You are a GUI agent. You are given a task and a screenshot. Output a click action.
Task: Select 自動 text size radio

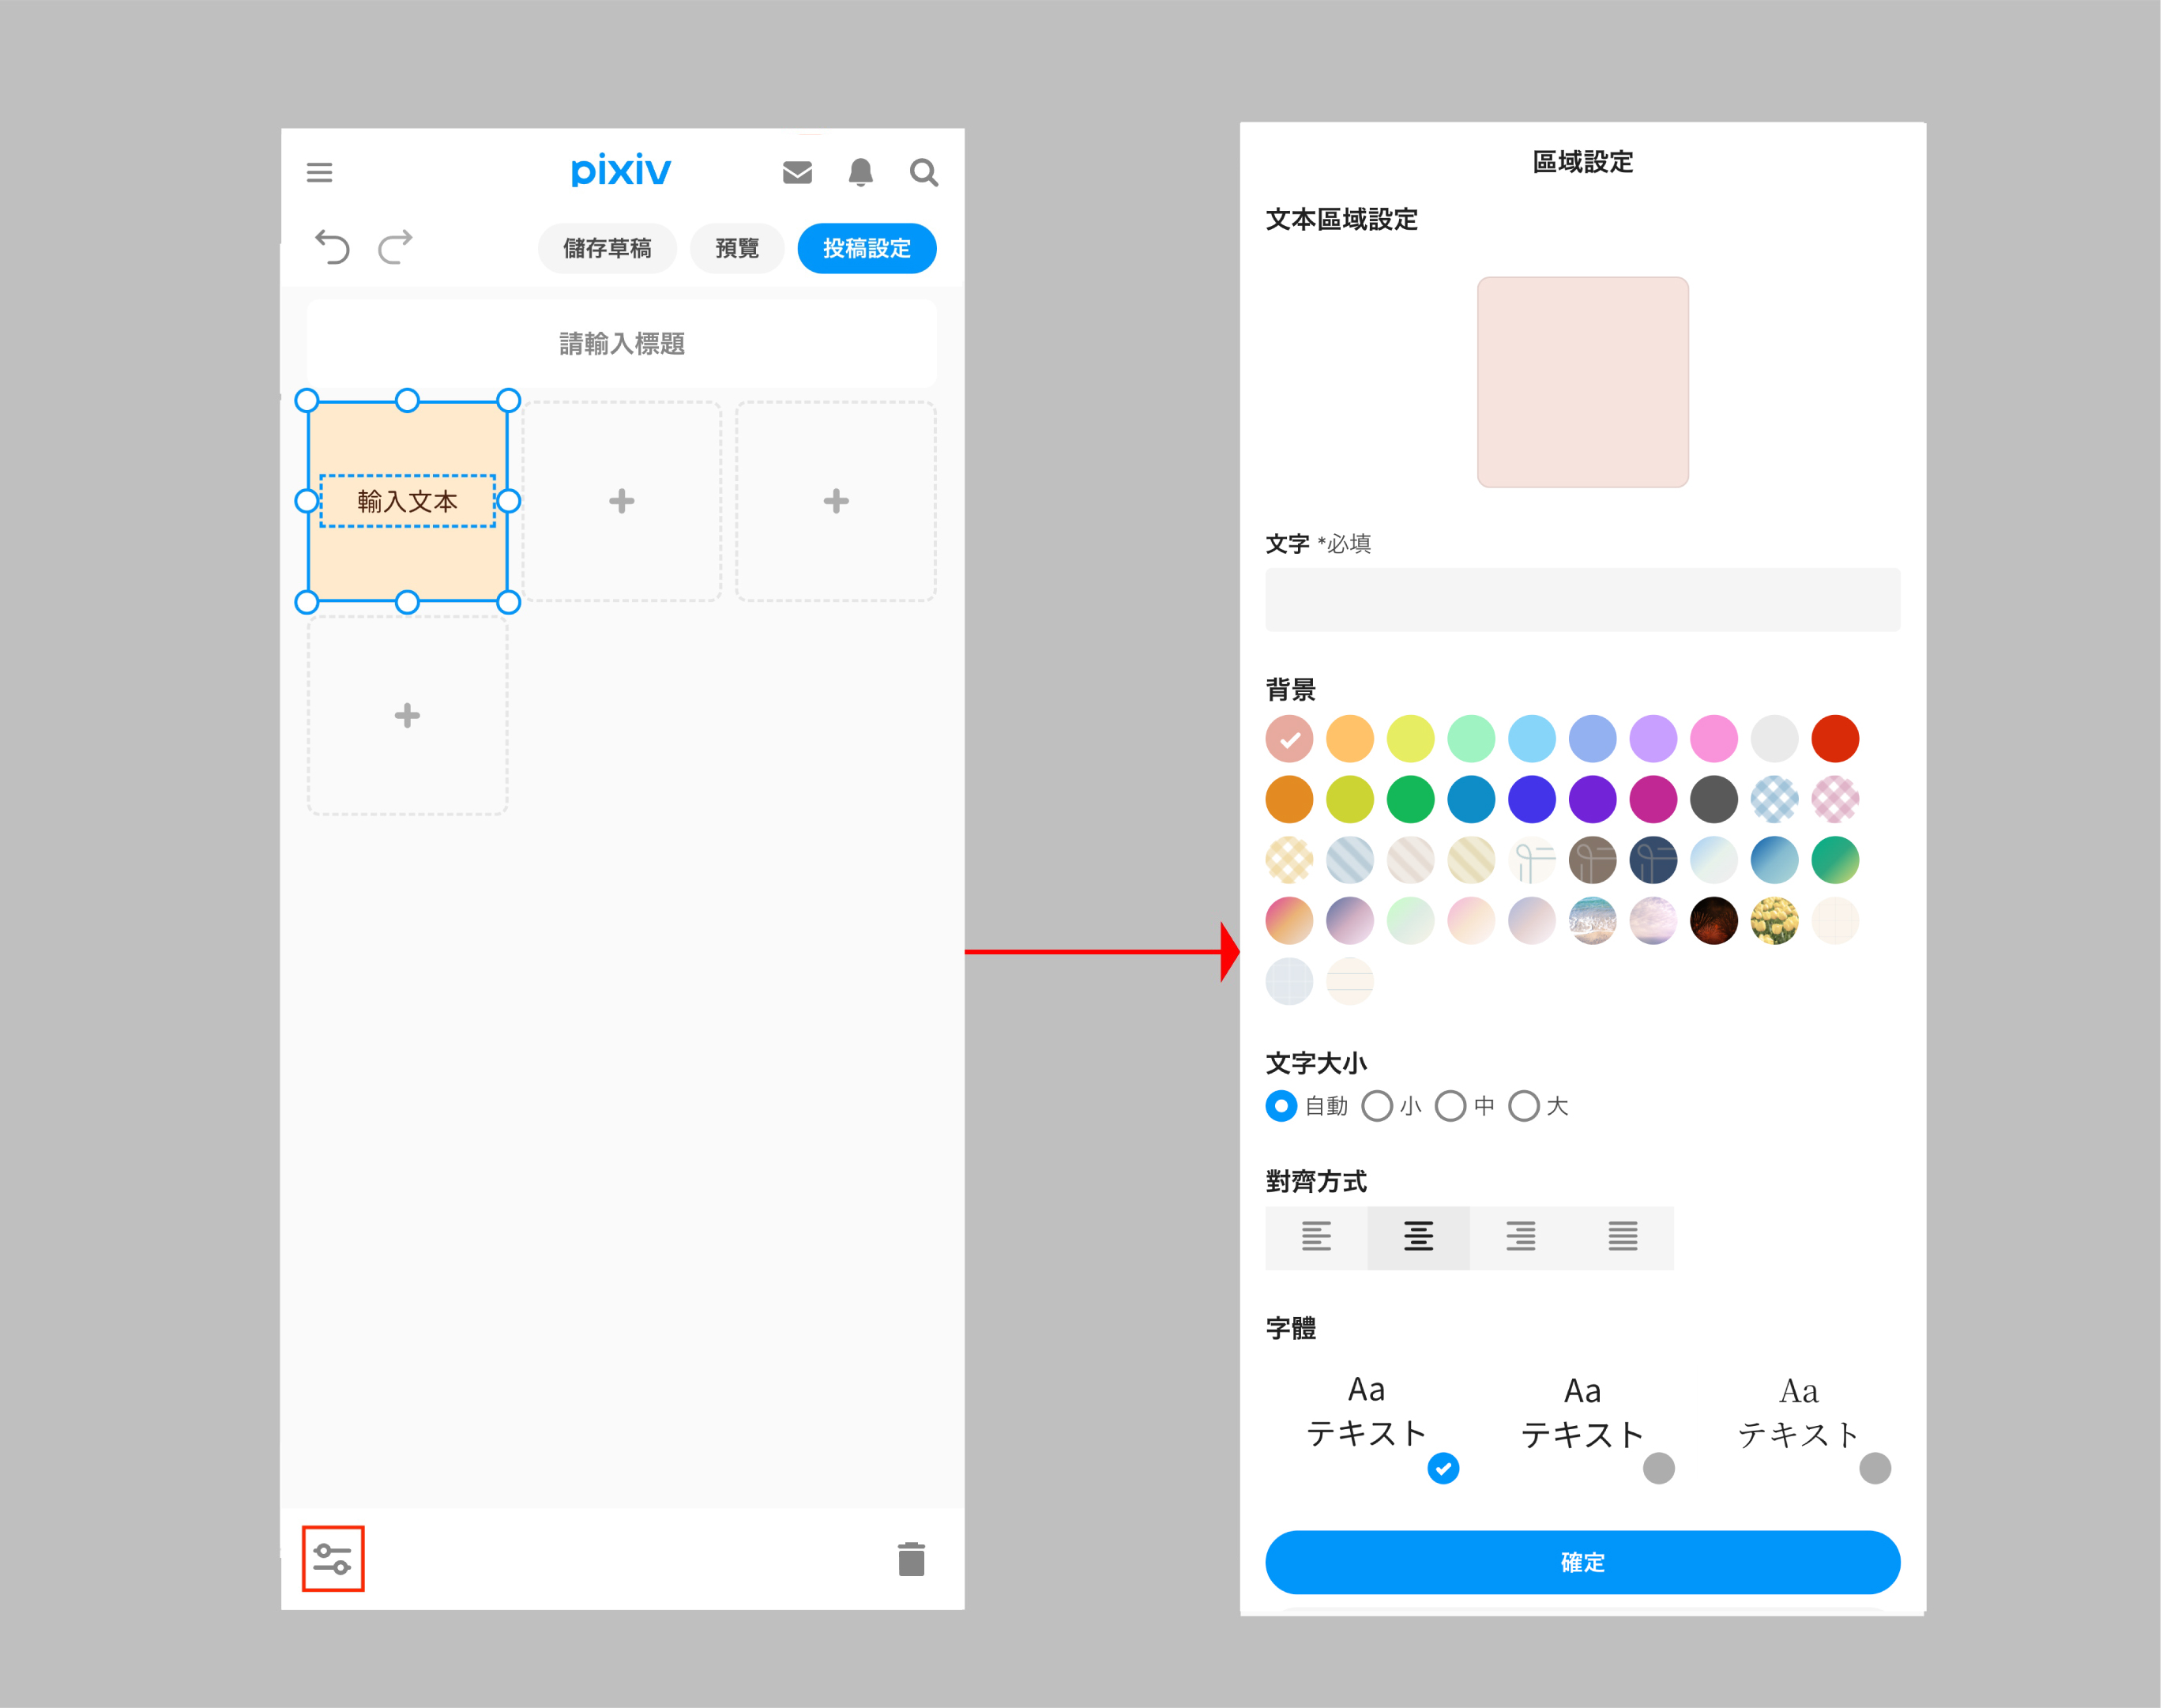(1281, 1106)
